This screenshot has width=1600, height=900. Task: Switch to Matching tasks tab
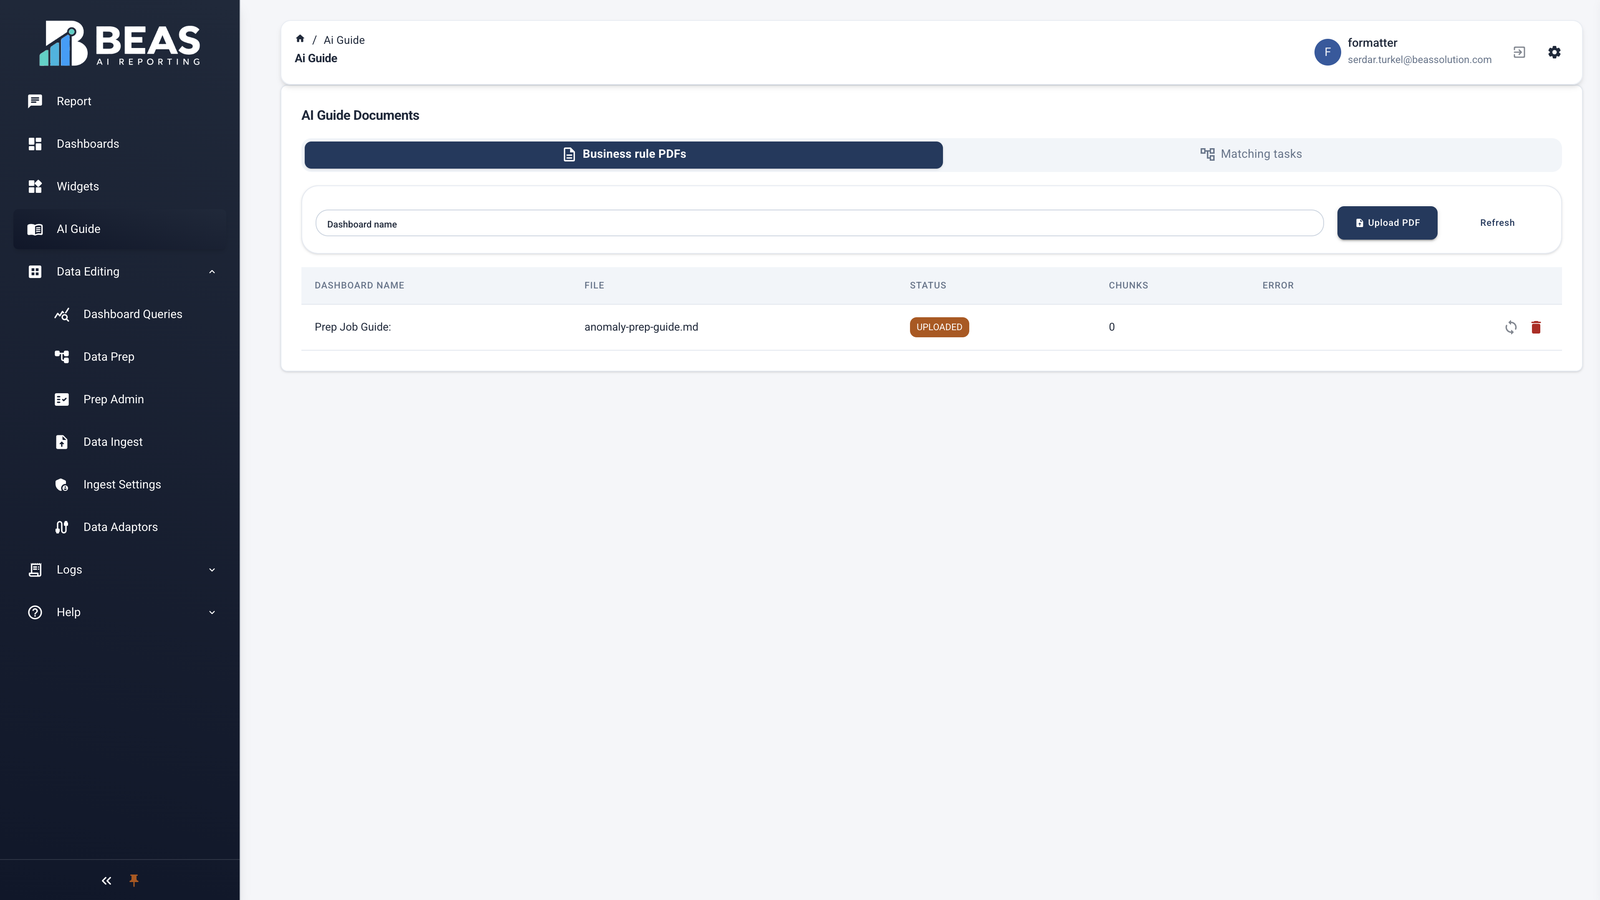[x=1251, y=154]
